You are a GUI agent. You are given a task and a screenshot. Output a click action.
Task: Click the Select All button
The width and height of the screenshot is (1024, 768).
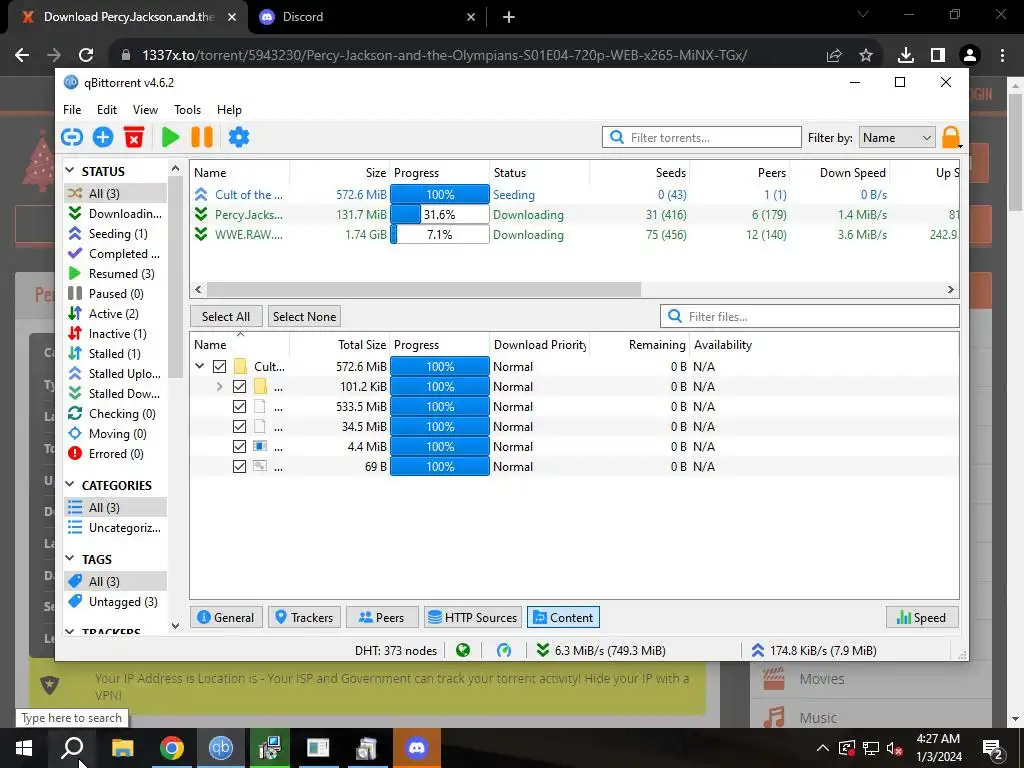click(226, 316)
